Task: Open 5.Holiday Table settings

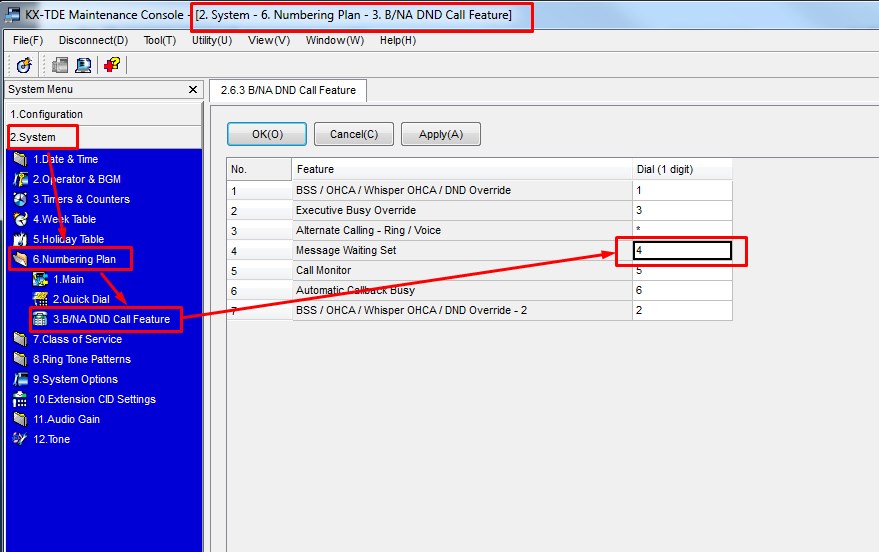Action: coord(68,239)
